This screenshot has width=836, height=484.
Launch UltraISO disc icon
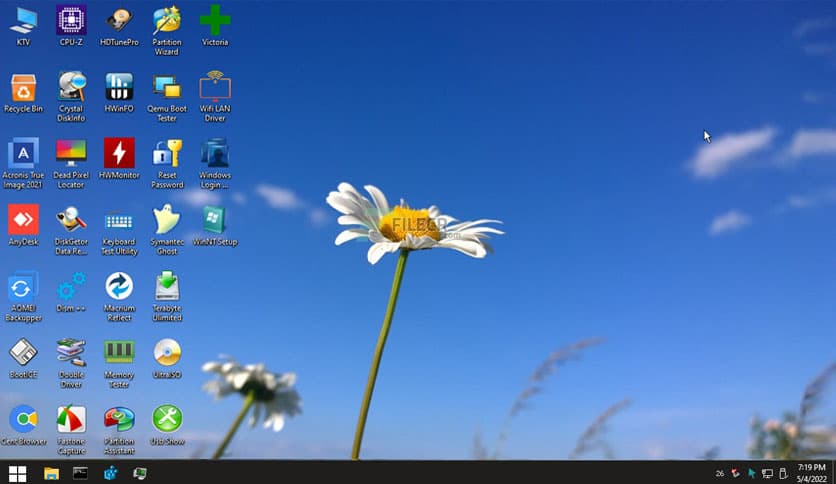(167, 359)
